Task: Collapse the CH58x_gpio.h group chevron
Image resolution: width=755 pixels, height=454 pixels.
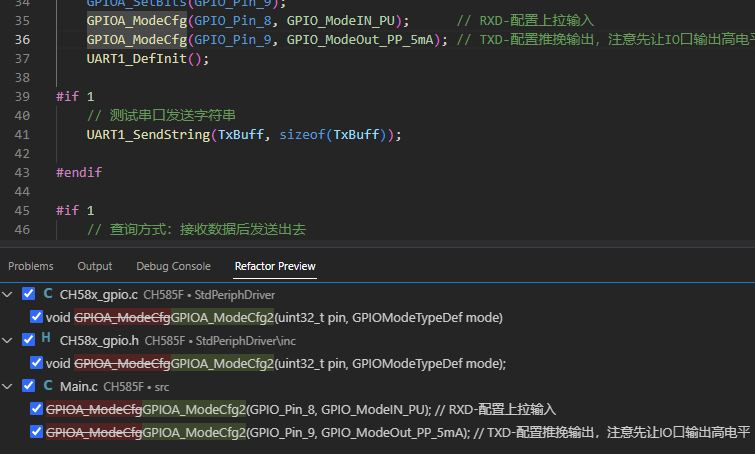Action: coord(7,340)
